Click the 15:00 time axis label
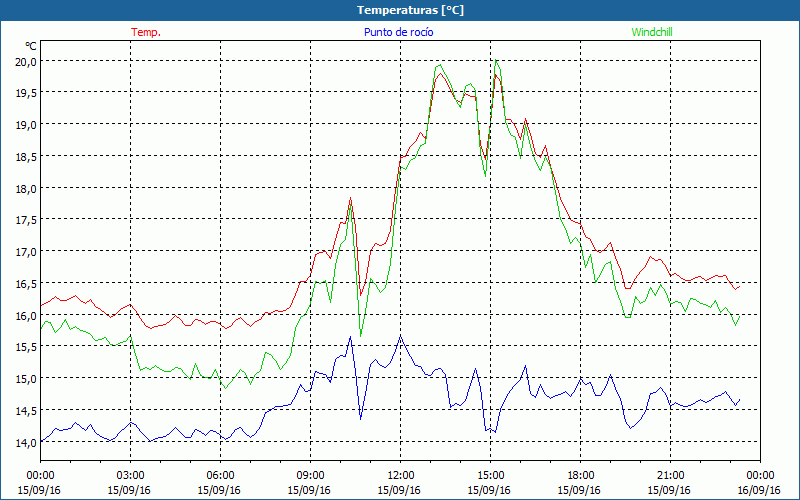The image size is (800, 500). (x=490, y=475)
